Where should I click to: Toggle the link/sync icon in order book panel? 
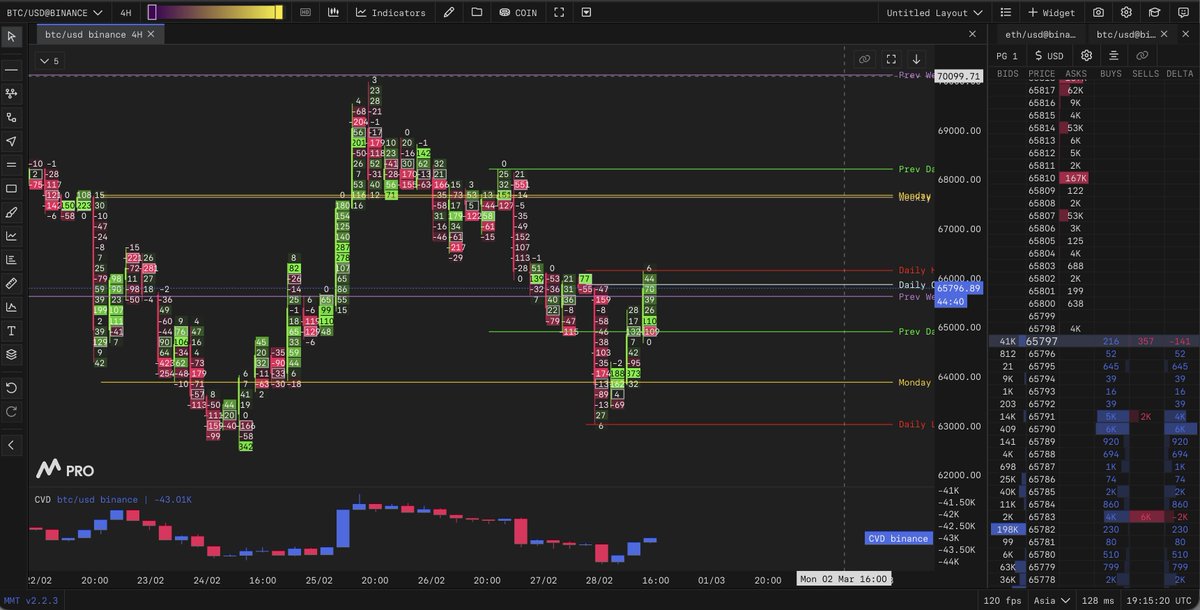coord(1141,56)
